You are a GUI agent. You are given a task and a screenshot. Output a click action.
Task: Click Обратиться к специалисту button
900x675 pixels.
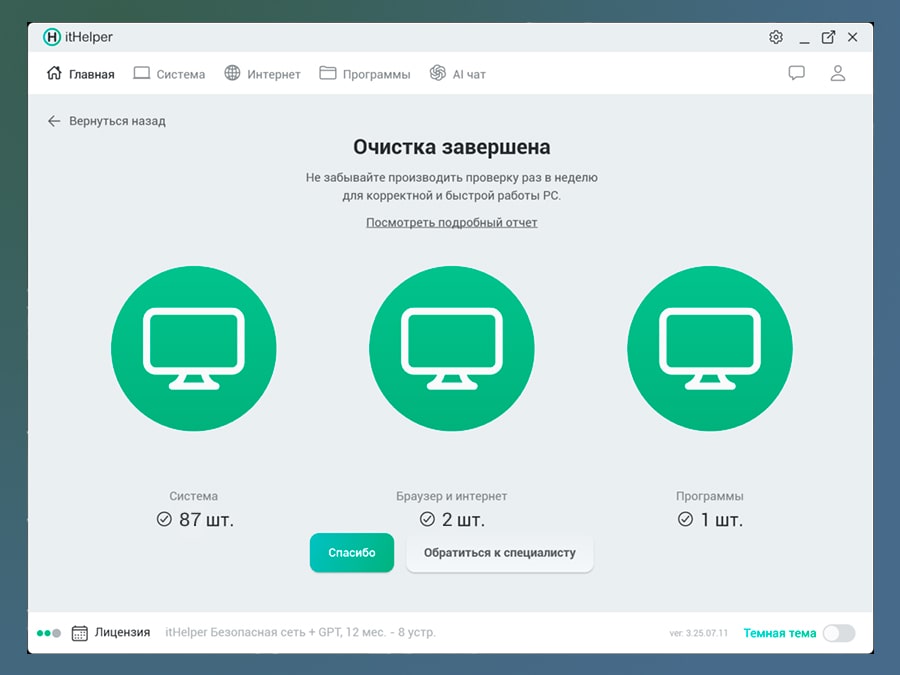(x=500, y=552)
